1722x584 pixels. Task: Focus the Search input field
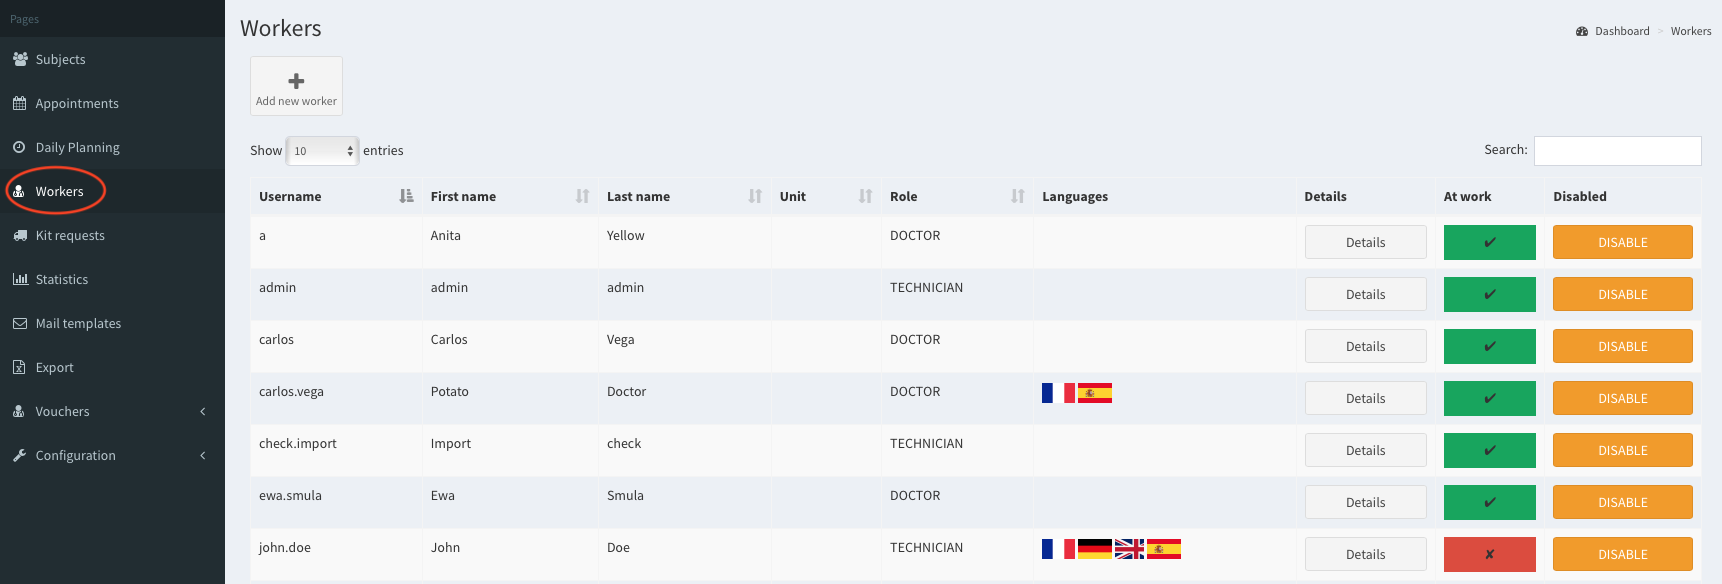coord(1617,151)
